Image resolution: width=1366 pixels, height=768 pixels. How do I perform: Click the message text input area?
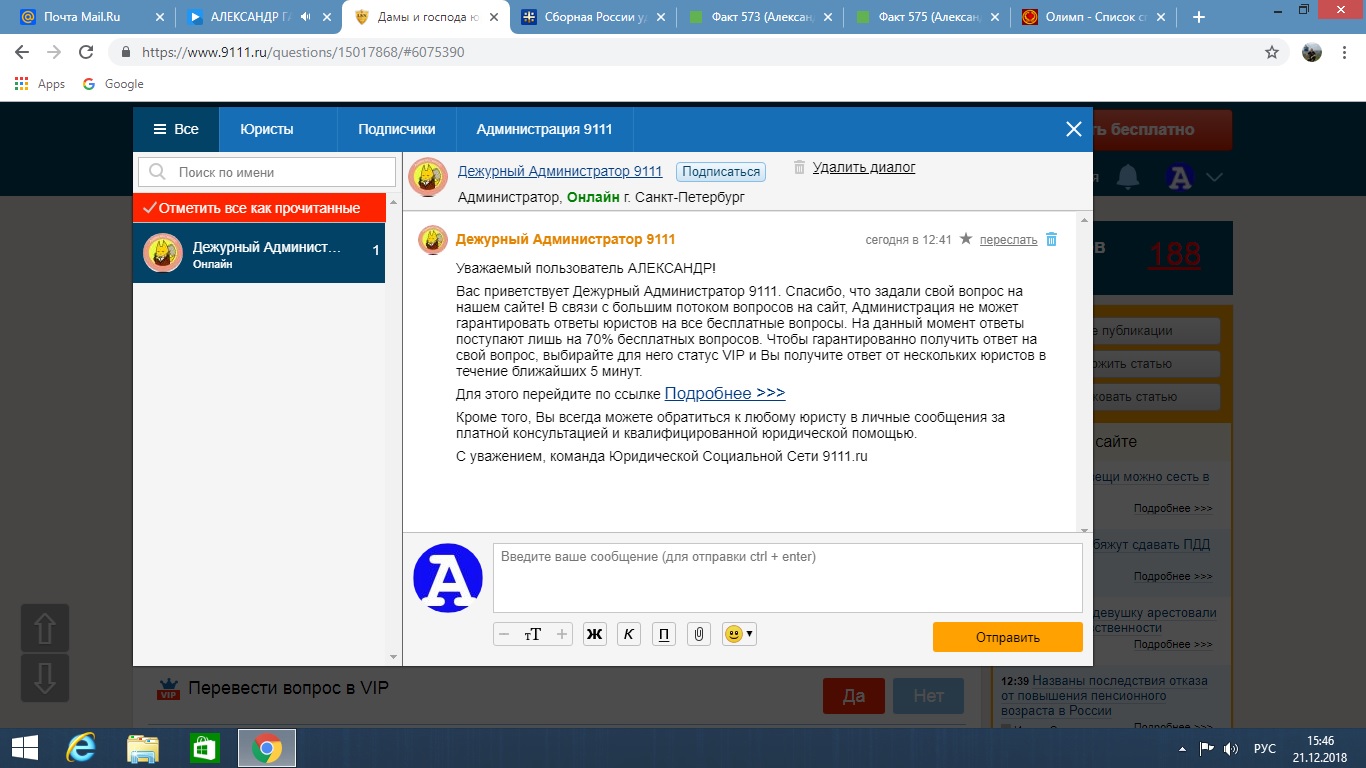788,578
